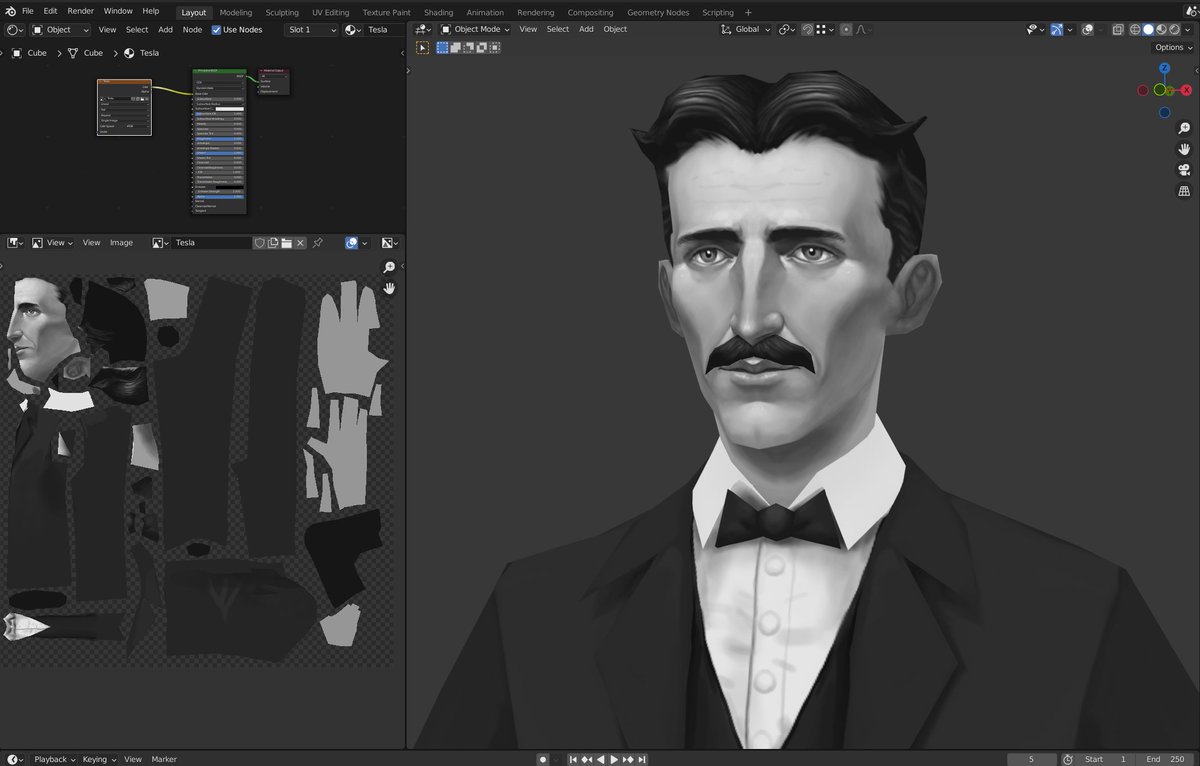This screenshot has height=766, width=1200.
Task: Click the Tesla breadcrumb in node editor
Action: point(141,53)
